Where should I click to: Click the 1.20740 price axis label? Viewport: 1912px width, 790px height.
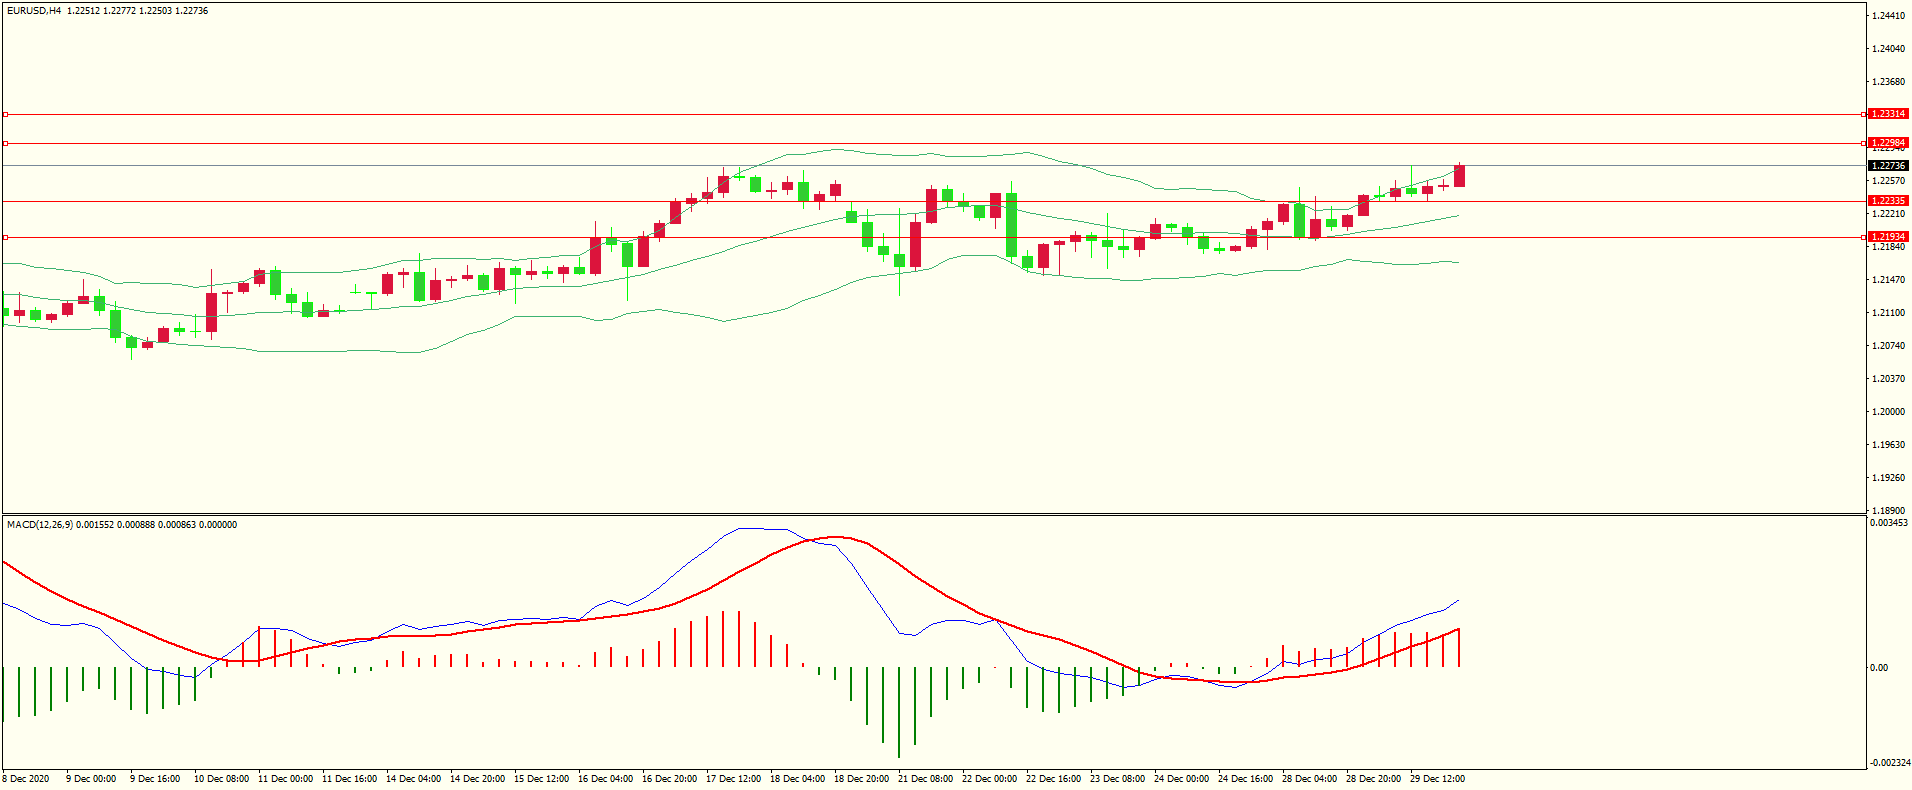pyautogui.click(x=1888, y=346)
